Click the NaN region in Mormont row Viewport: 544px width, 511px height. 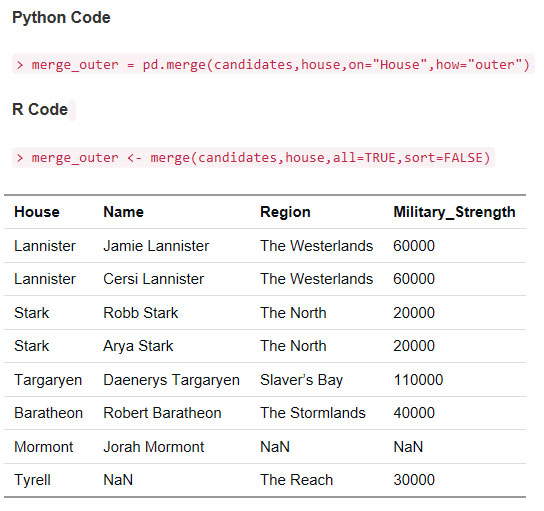pyautogui.click(x=275, y=446)
